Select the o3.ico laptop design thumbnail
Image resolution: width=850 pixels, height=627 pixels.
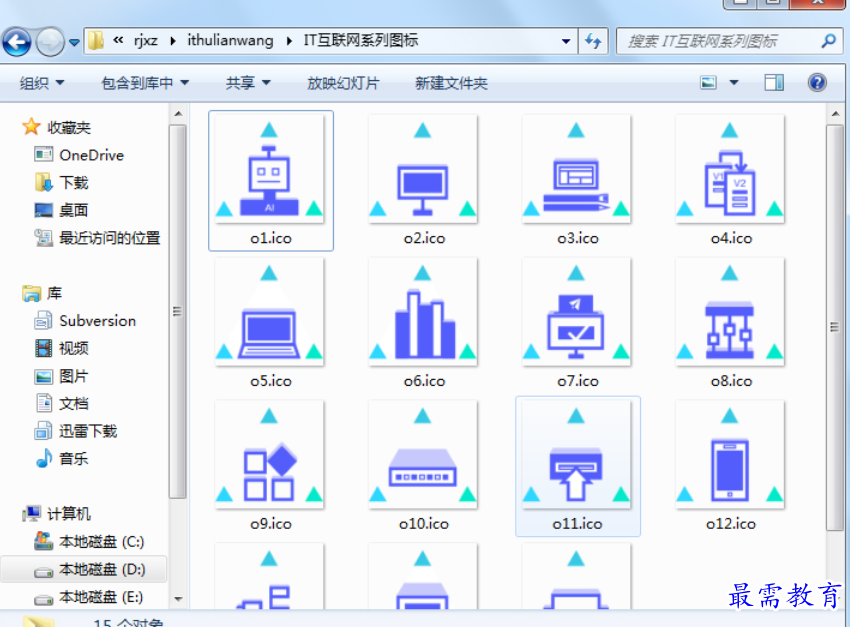(x=576, y=169)
